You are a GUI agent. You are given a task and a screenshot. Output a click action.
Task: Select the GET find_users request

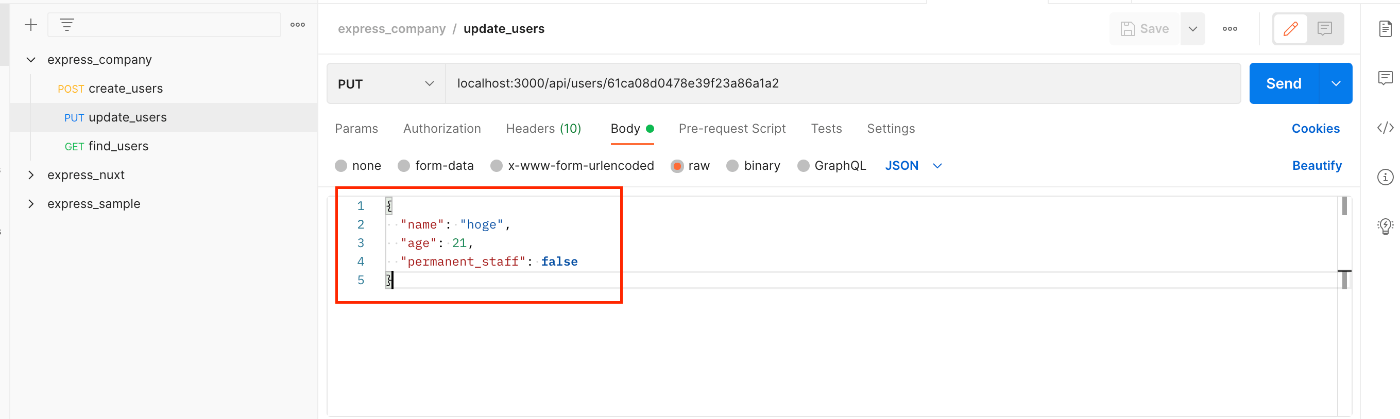point(164,146)
